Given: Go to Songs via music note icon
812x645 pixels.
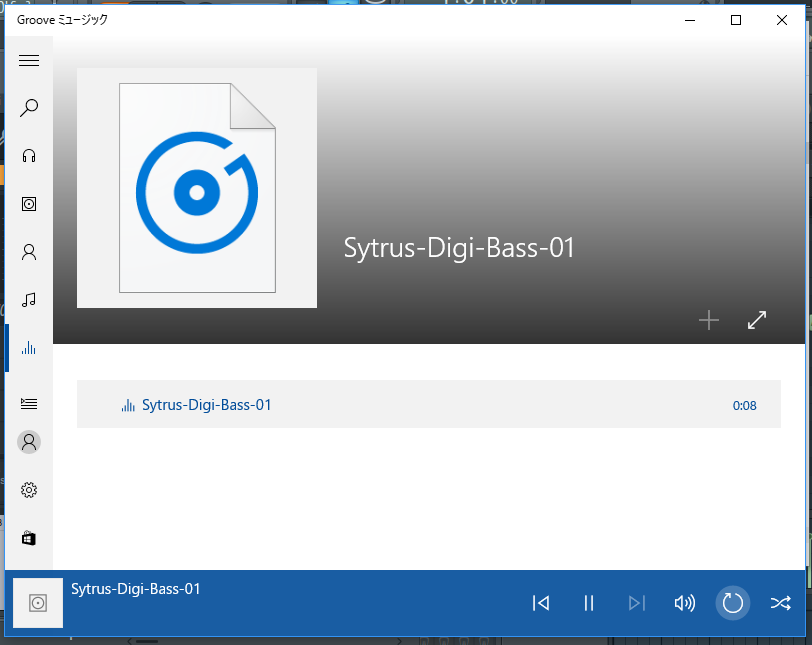Looking at the screenshot, I should (x=29, y=300).
